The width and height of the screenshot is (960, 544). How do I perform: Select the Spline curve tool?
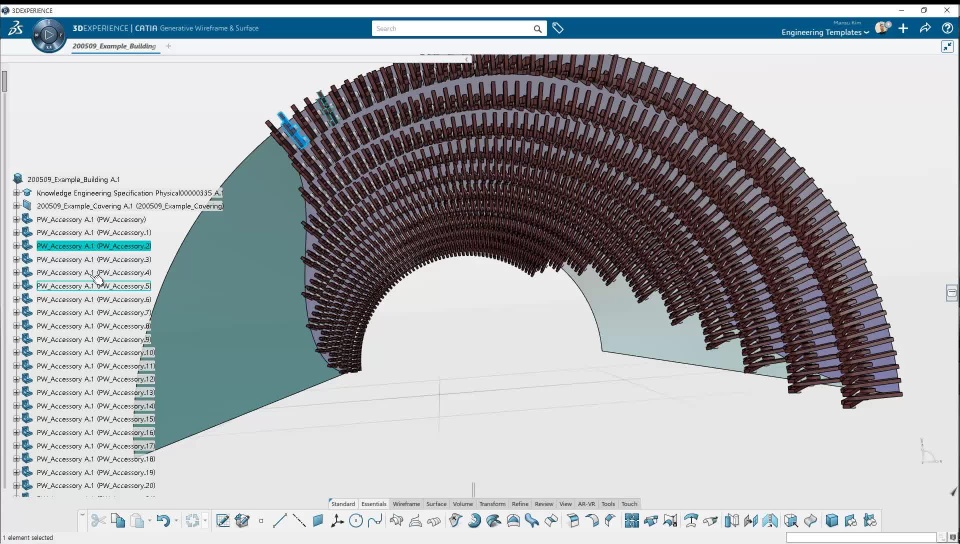pos(375,521)
